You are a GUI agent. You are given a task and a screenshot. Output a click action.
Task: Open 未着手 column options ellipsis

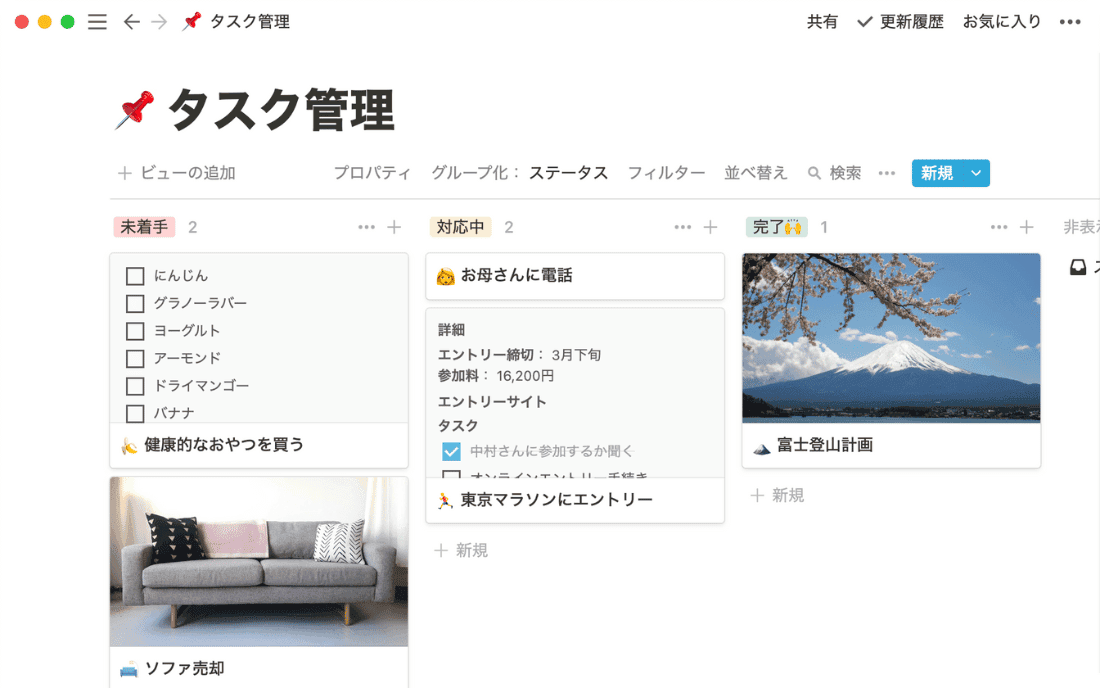click(x=366, y=227)
